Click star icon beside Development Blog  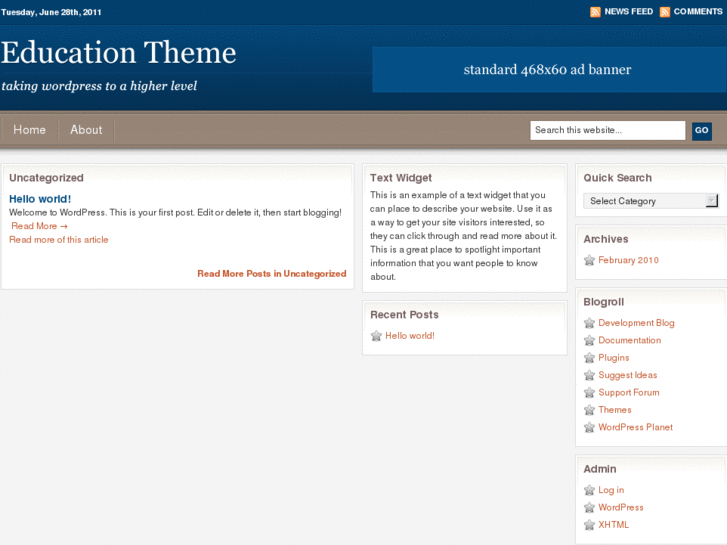(x=590, y=323)
